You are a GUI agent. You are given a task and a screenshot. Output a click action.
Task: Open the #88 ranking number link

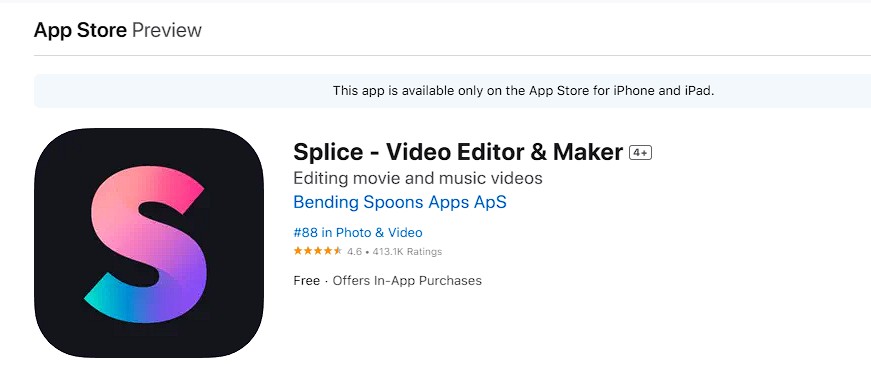[305, 232]
